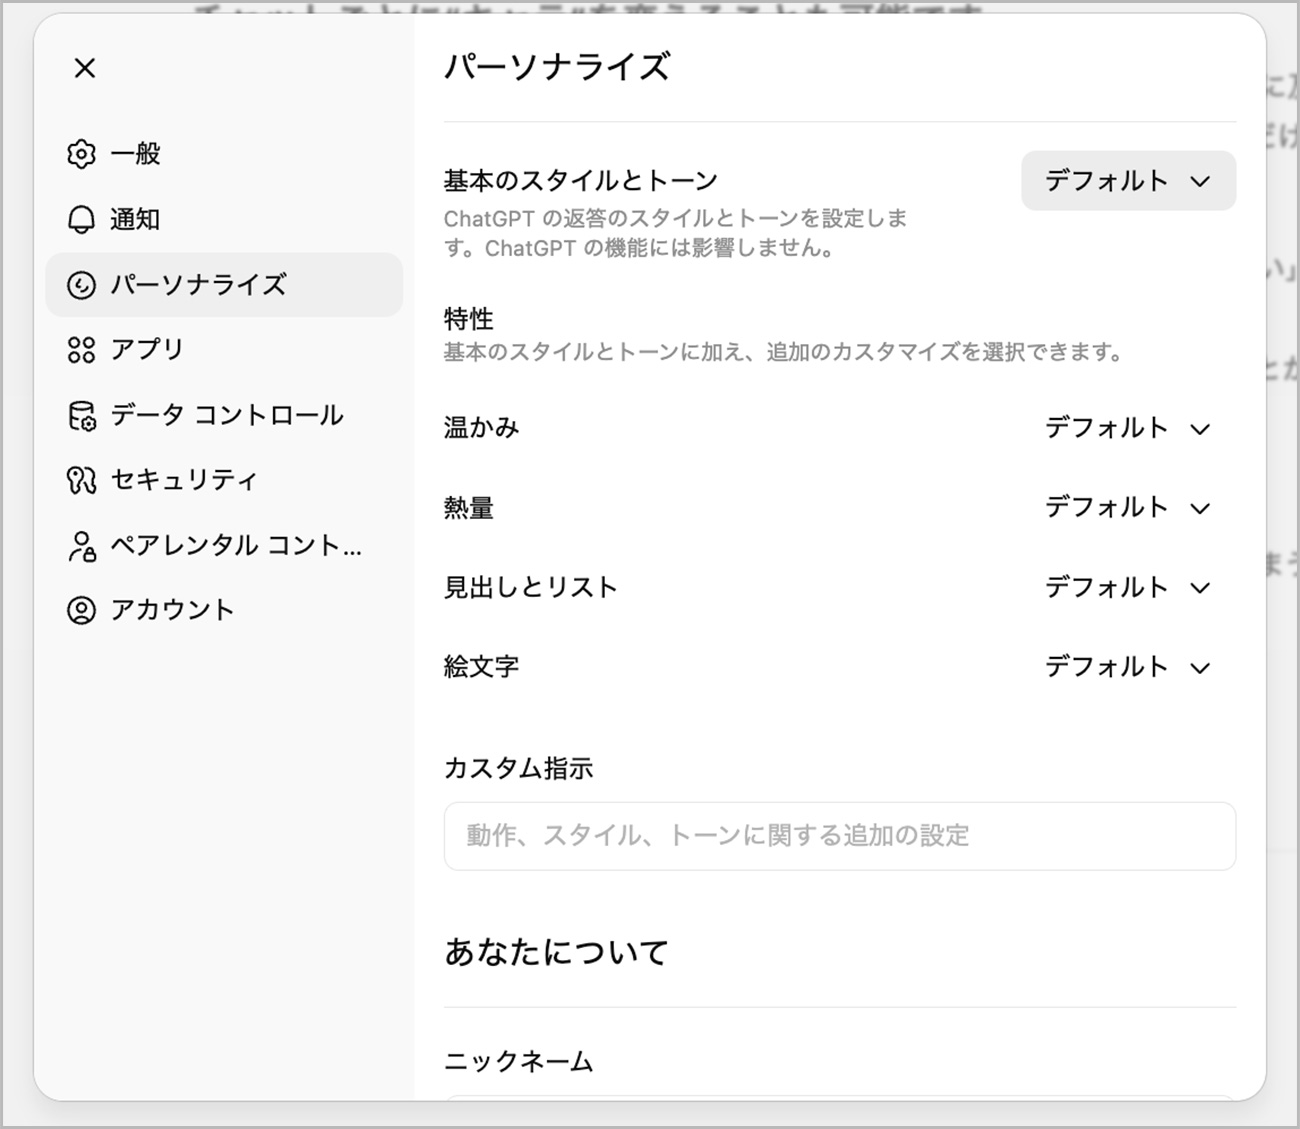This screenshot has height=1129, width=1300.
Task: Click the アカウント profile icon
Action: click(x=81, y=610)
